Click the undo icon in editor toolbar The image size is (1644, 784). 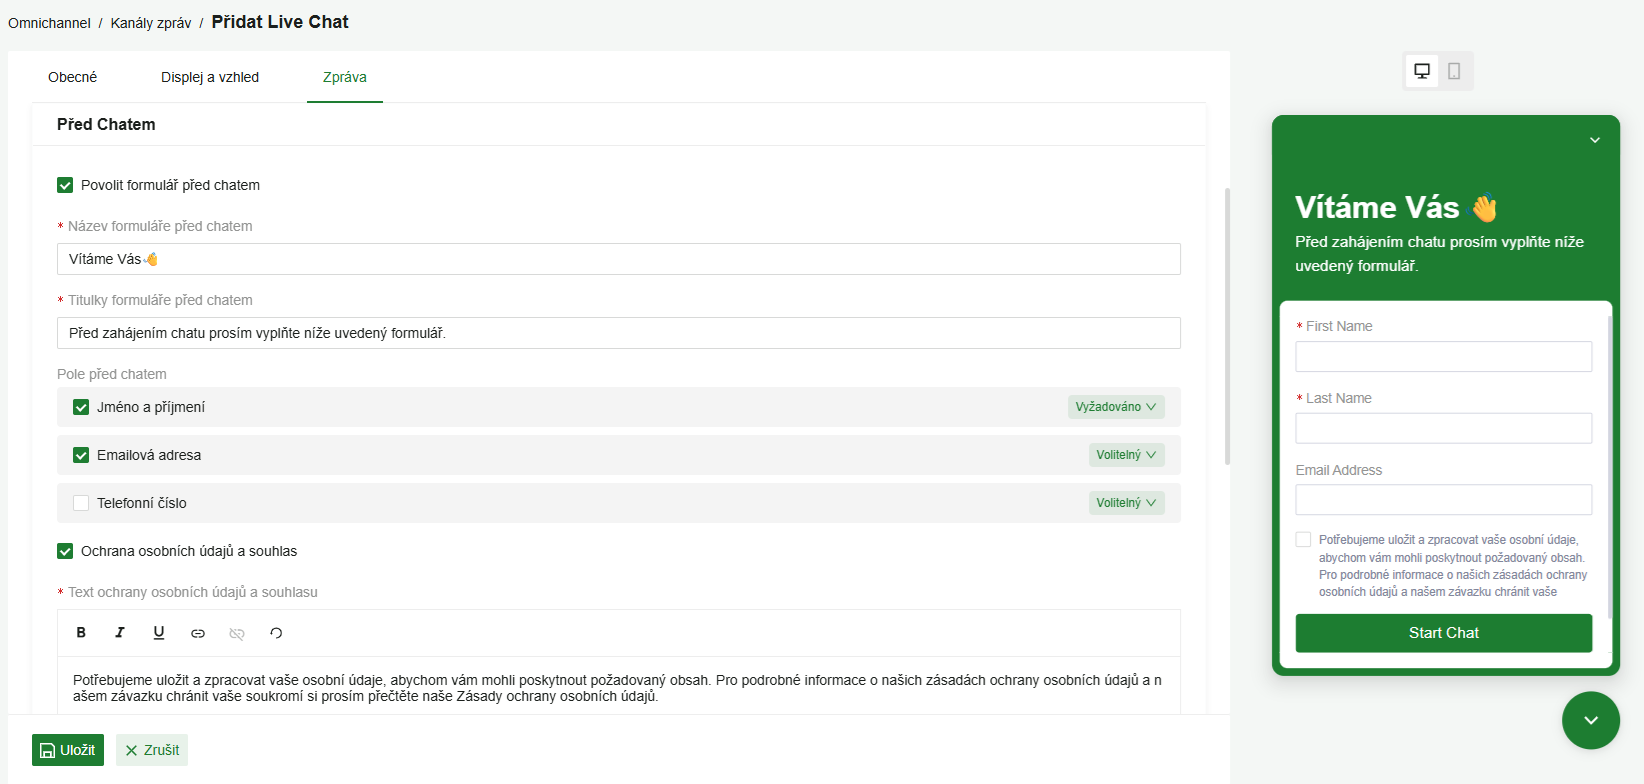tap(276, 633)
